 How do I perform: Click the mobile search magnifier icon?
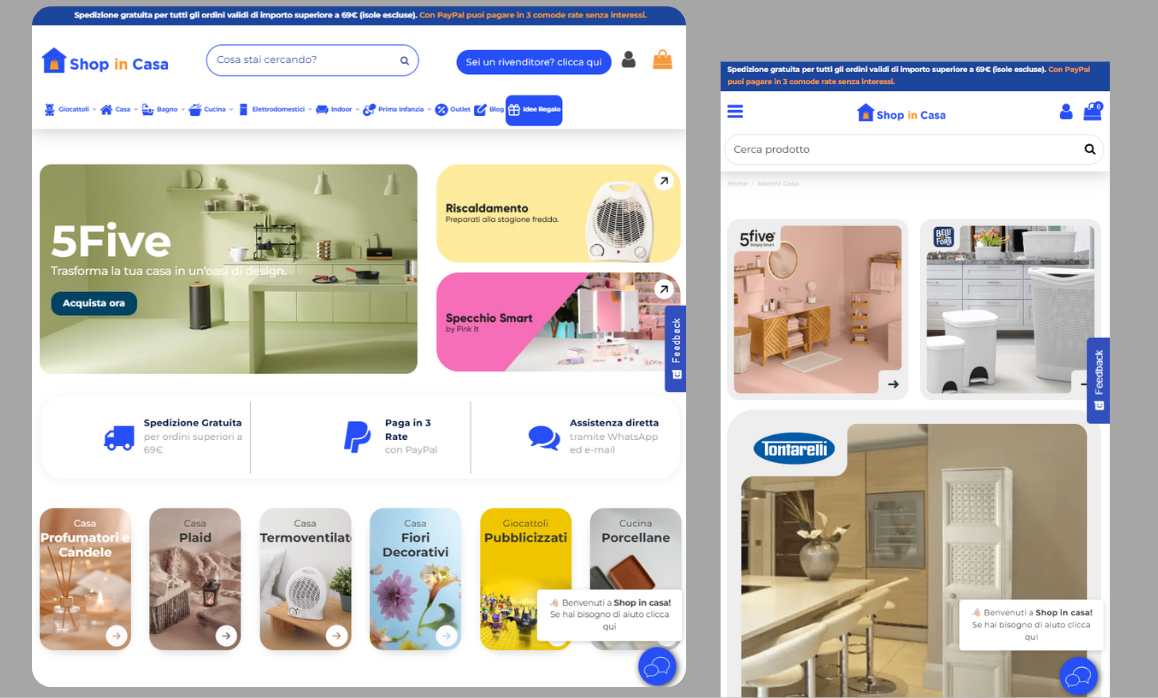(1089, 149)
